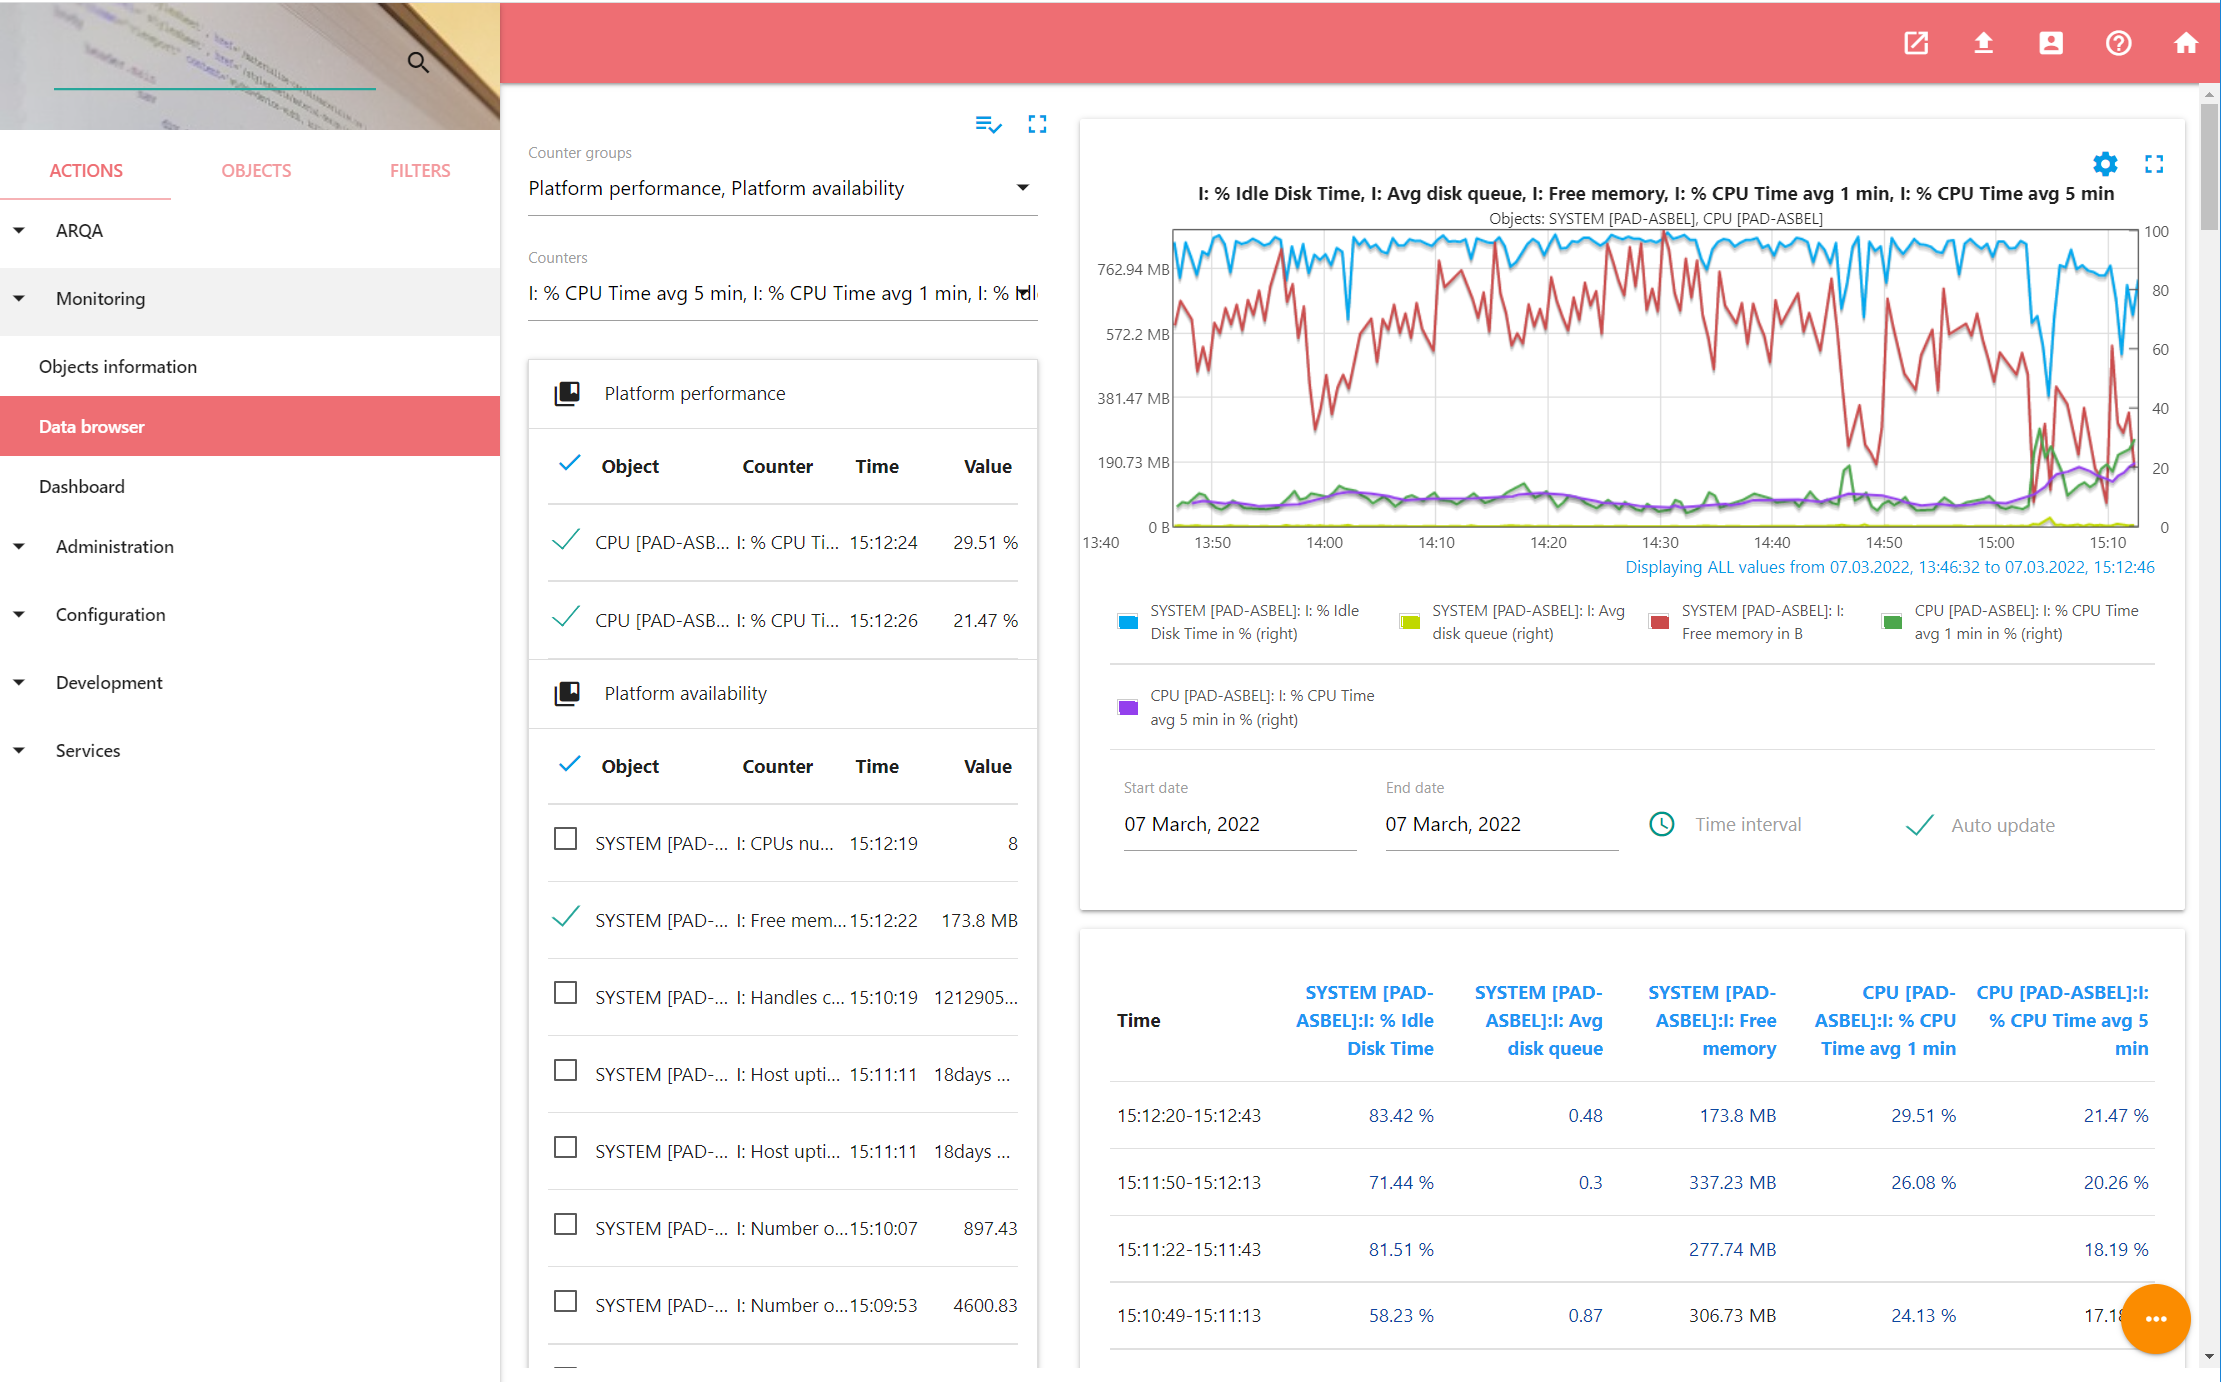Image resolution: width=2221 pixels, height=1382 pixels.
Task: Toggle the blue Idle Disk Time legend swatch
Action: coord(1128,622)
